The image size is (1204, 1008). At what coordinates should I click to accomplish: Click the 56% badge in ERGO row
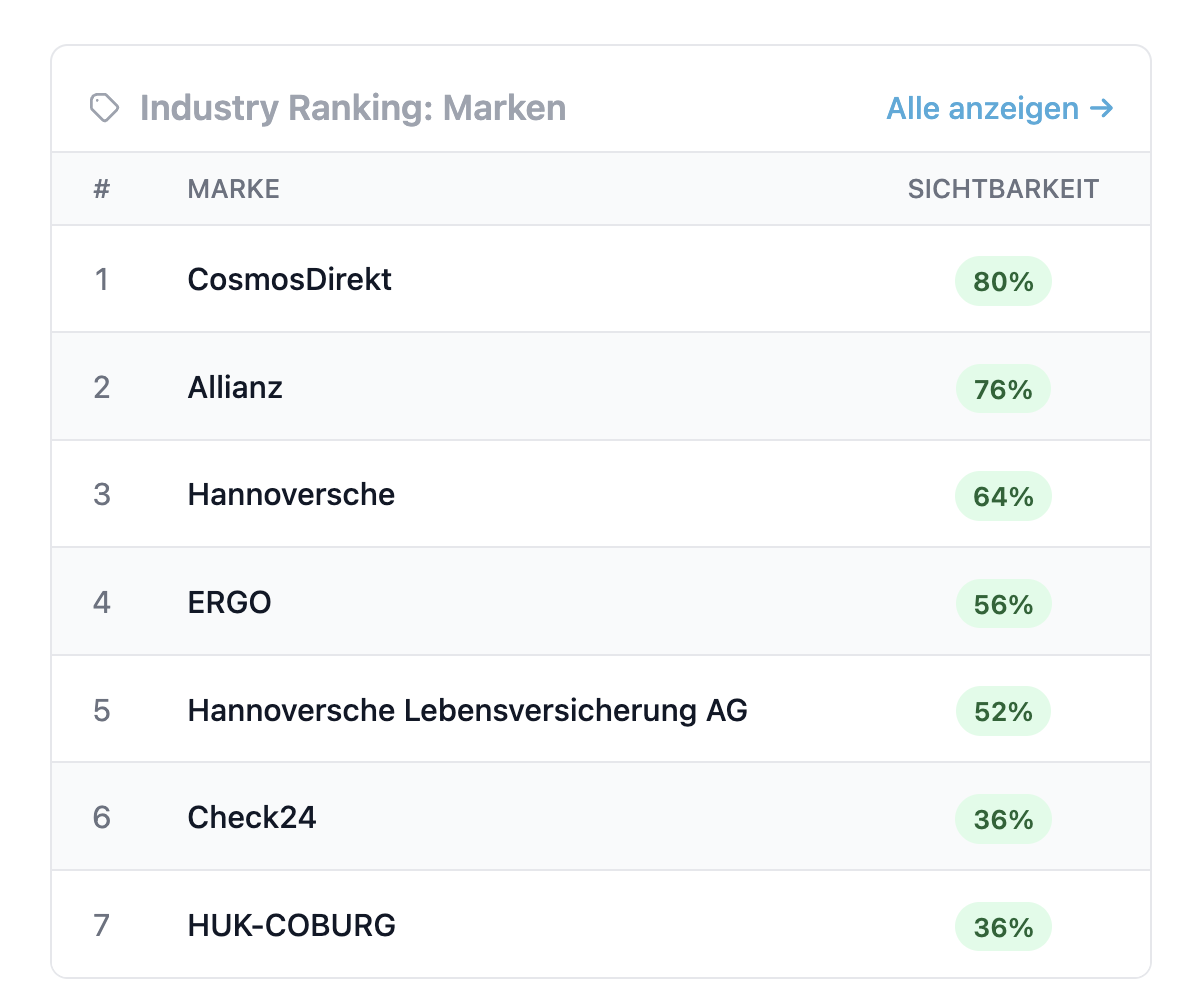[1003, 604]
